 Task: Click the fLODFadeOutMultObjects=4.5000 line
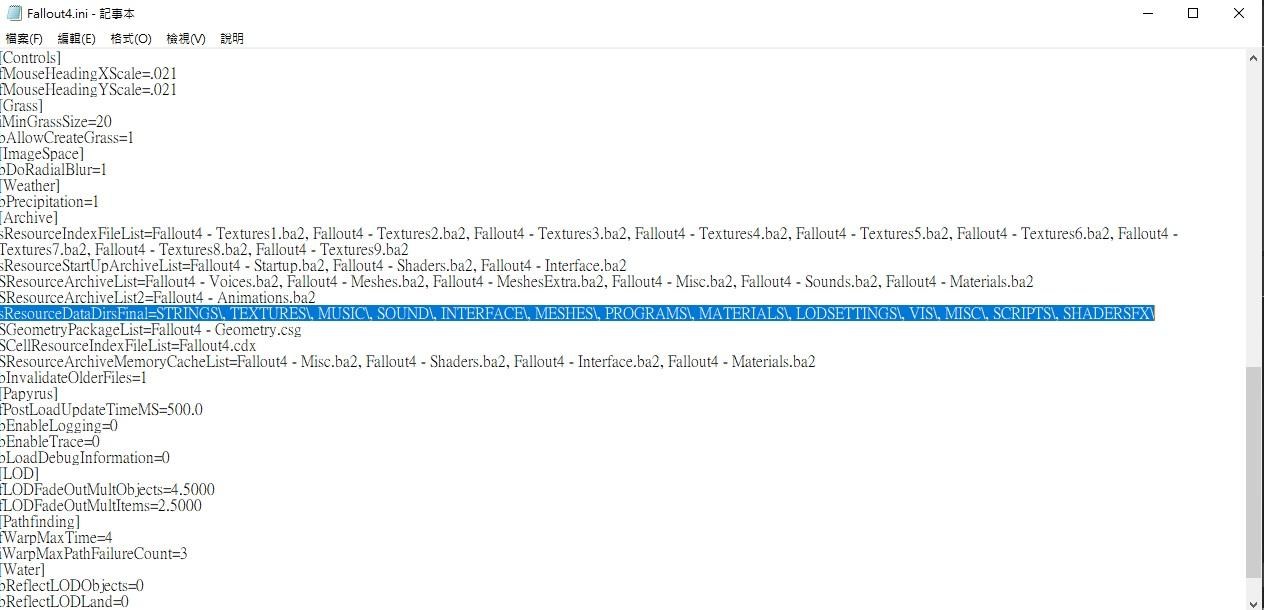click(x=107, y=490)
